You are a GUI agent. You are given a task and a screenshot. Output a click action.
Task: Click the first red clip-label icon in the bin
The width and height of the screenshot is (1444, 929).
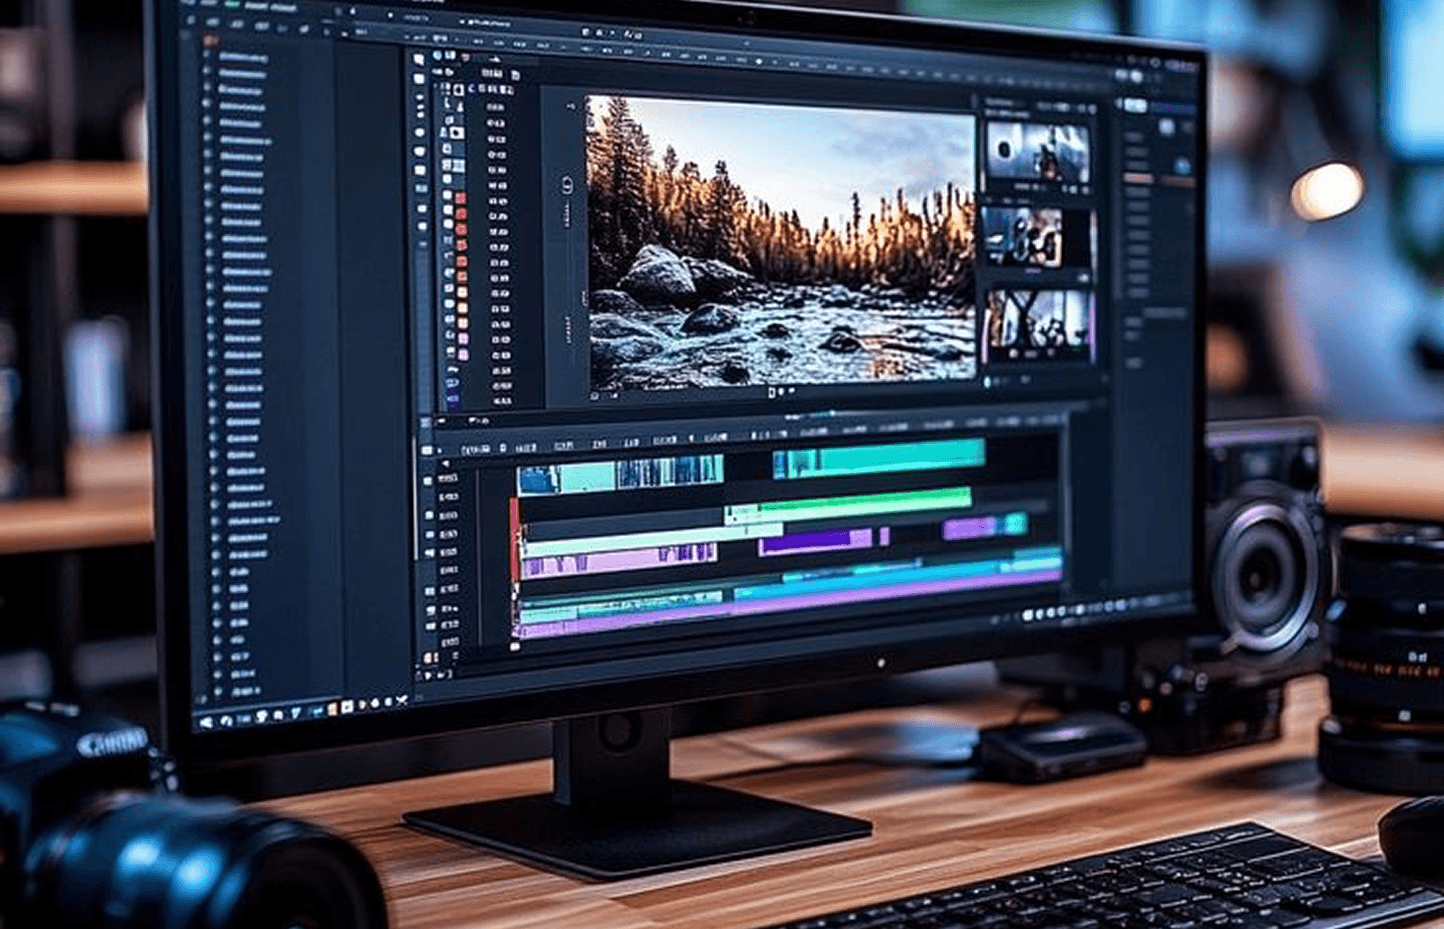coord(461,199)
